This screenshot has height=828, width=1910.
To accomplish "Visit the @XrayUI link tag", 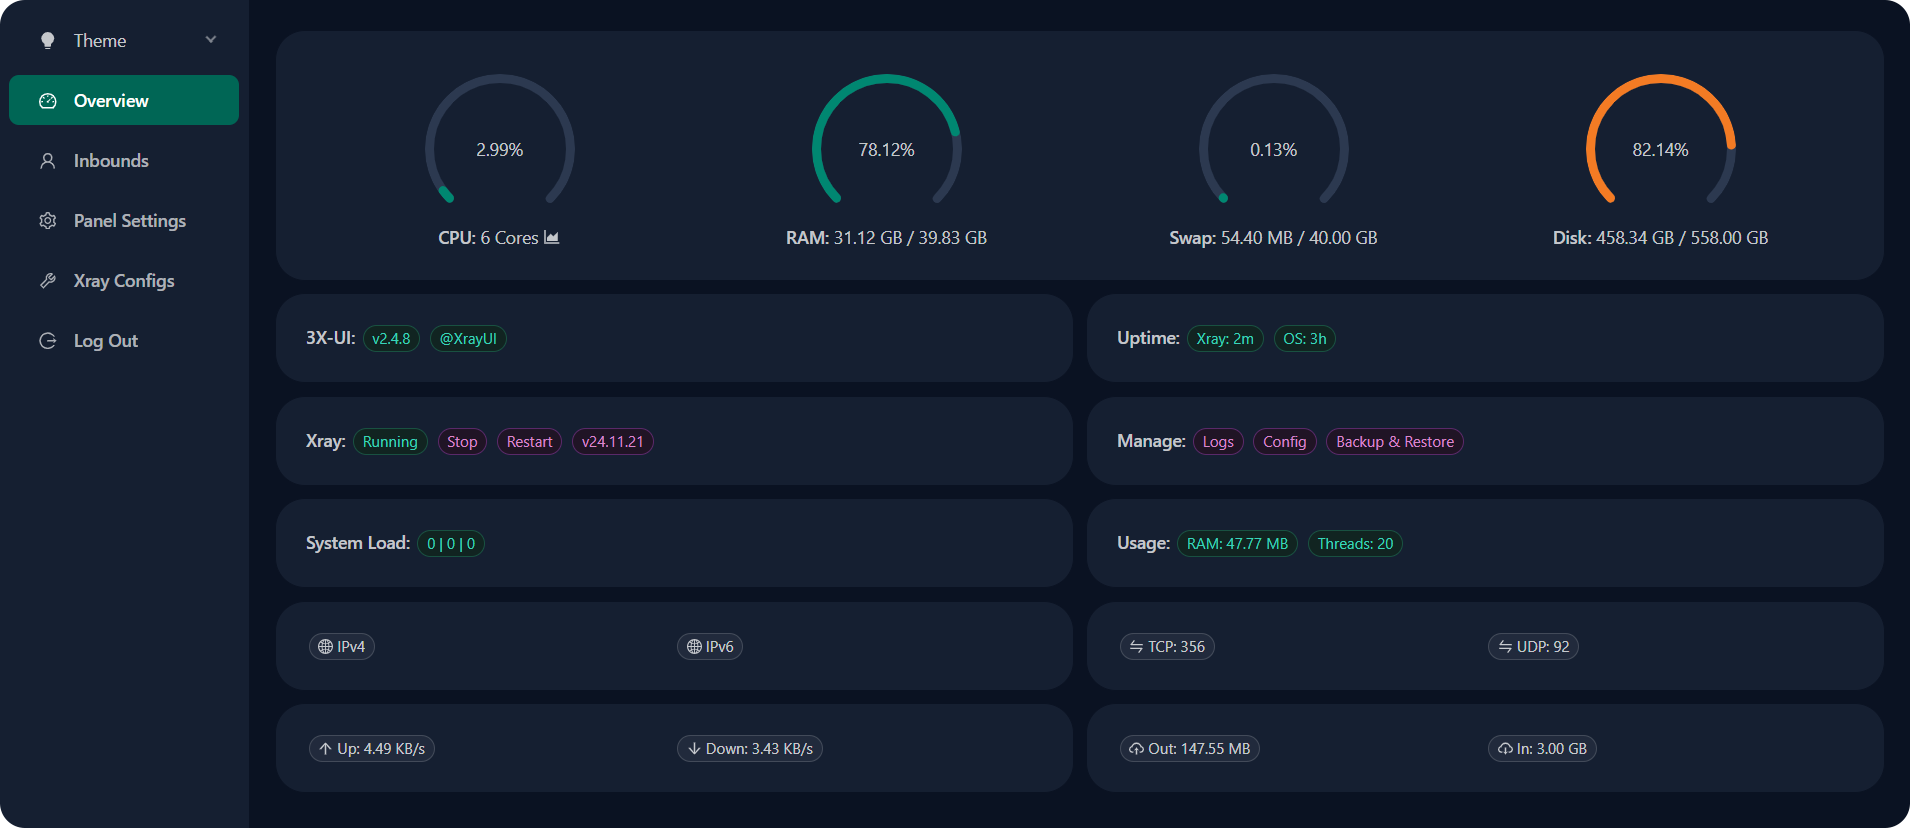I will [x=468, y=339].
